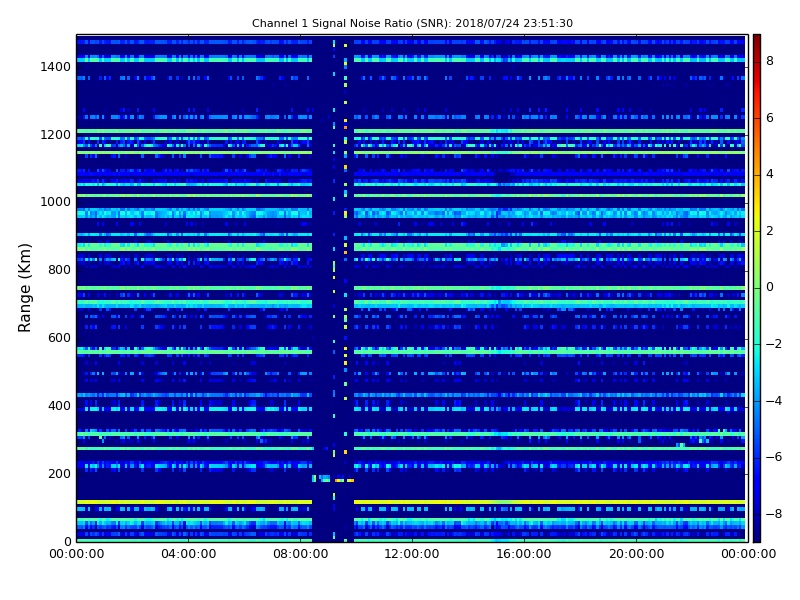Click the colorbar tick label 4

pos(770,174)
